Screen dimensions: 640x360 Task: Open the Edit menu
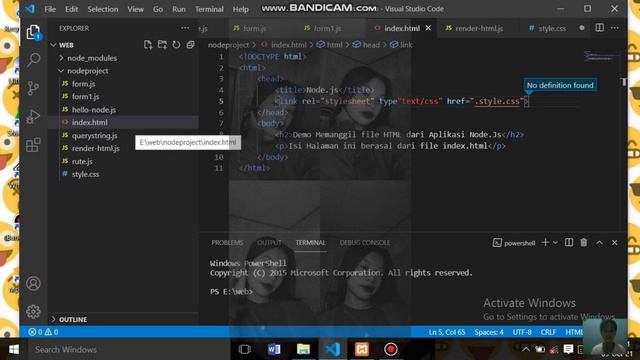click(x=71, y=9)
